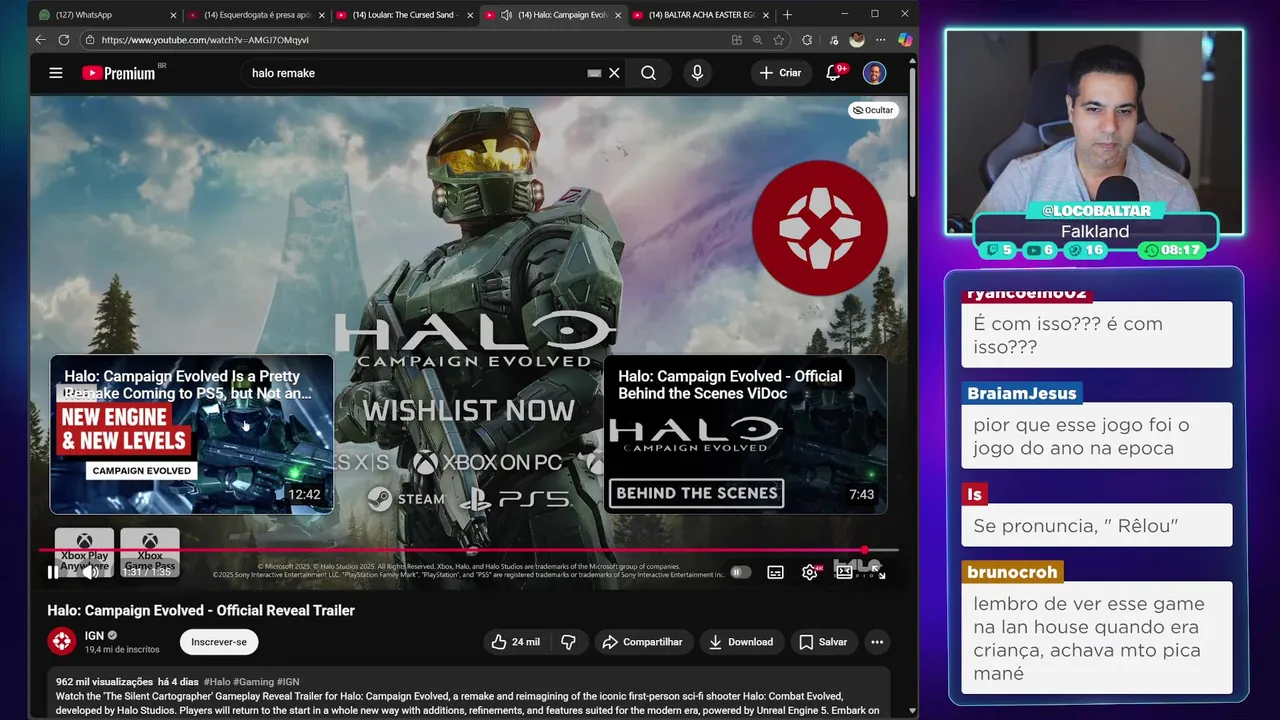Toggle subtitles/closed captions
1280x720 pixels.
pyautogui.click(x=775, y=572)
